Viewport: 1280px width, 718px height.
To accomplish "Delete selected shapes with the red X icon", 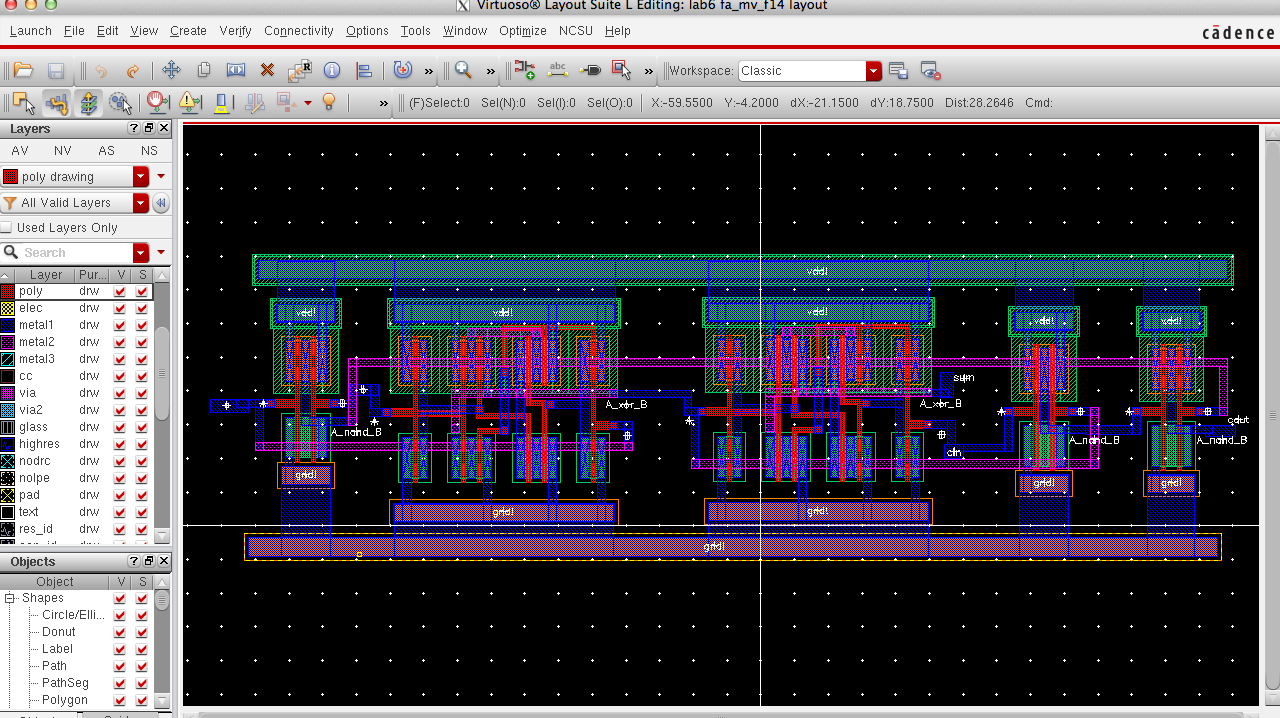I will (268, 70).
